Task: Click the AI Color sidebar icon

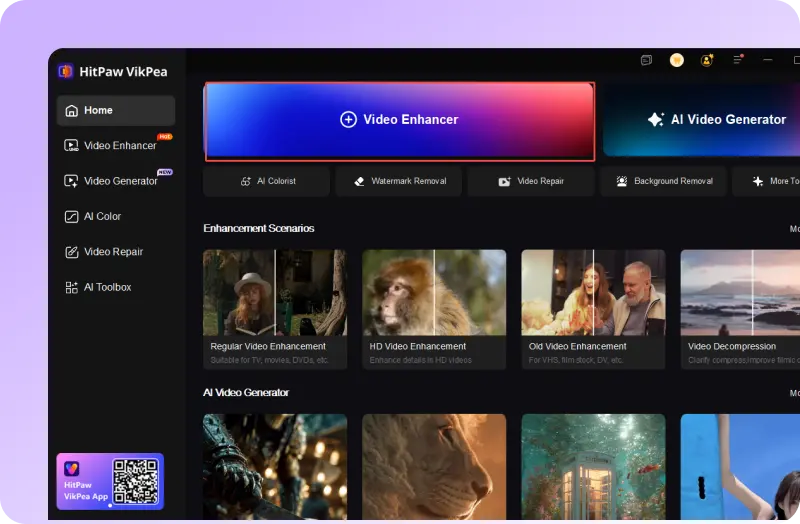Action: pyautogui.click(x=71, y=217)
